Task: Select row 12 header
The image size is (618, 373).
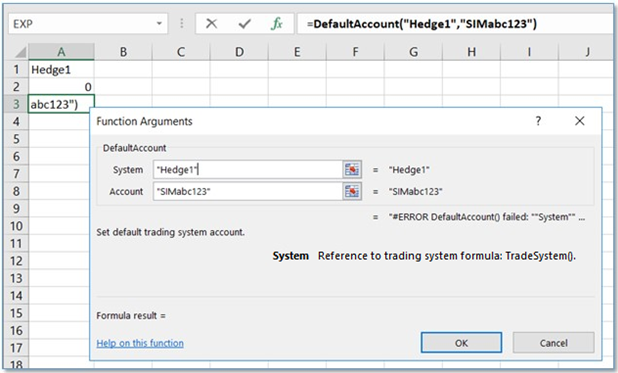Action: (x=16, y=261)
